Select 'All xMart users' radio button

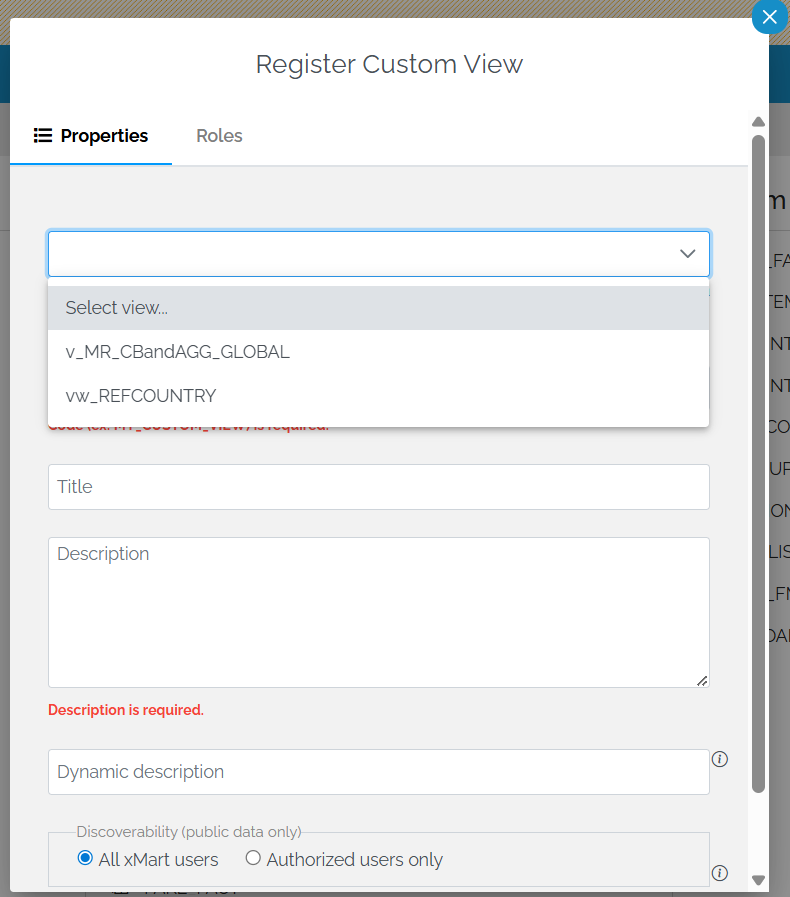coord(85,857)
